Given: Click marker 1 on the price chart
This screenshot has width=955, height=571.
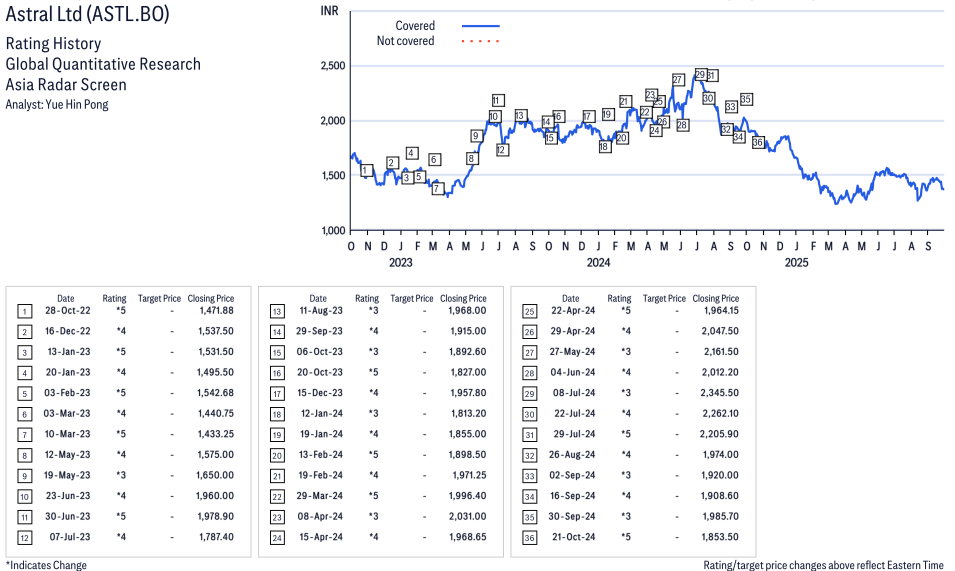Looking at the screenshot, I should tap(366, 170).
